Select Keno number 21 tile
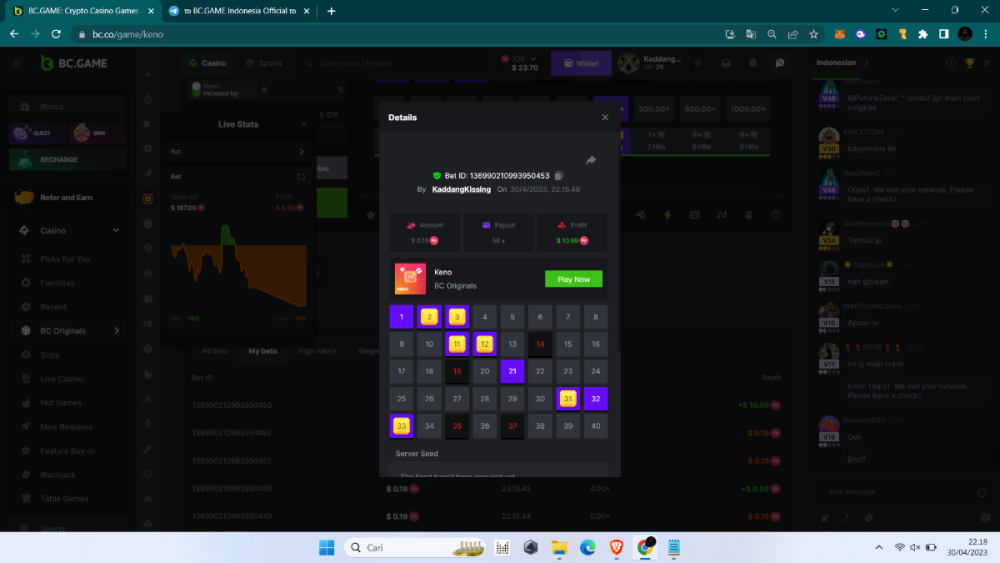This screenshot has height=563, width=1000. 513,371
